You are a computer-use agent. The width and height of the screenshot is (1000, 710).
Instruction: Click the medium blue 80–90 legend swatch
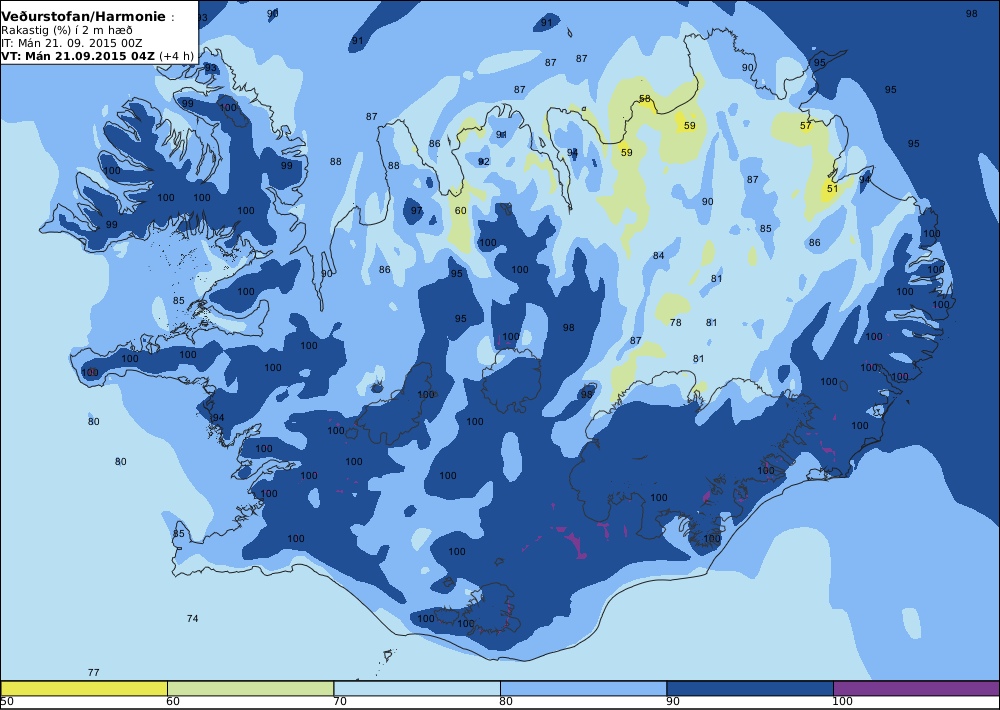(x=583, y=688)
